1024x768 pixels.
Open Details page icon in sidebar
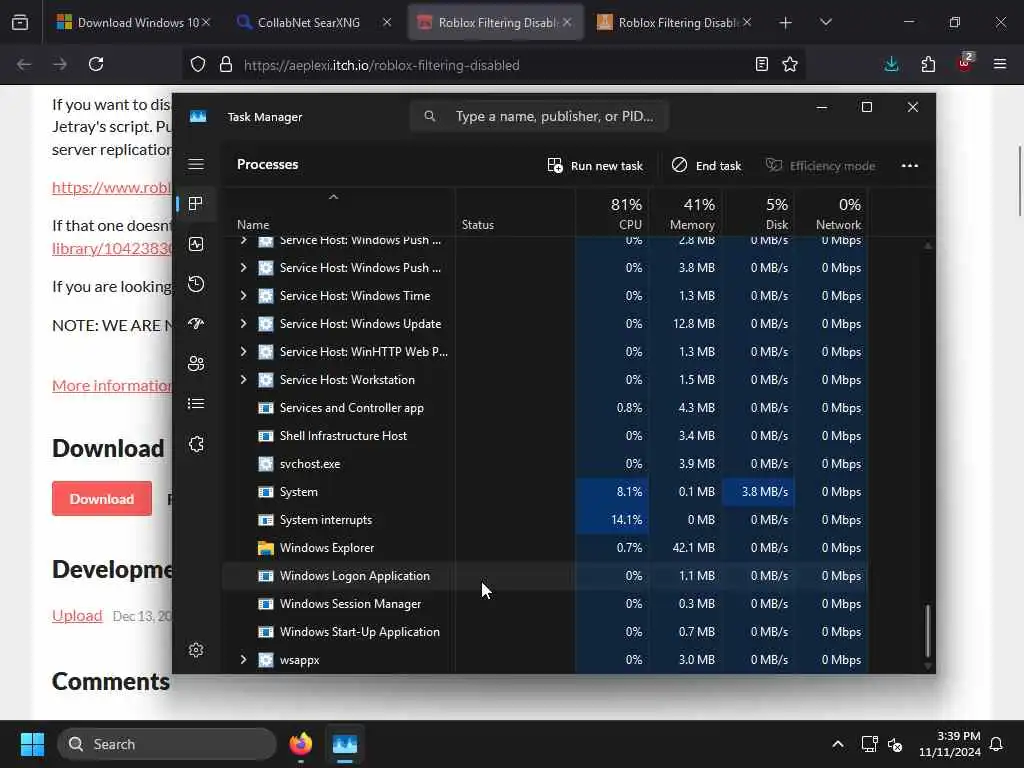coord(196,404)
